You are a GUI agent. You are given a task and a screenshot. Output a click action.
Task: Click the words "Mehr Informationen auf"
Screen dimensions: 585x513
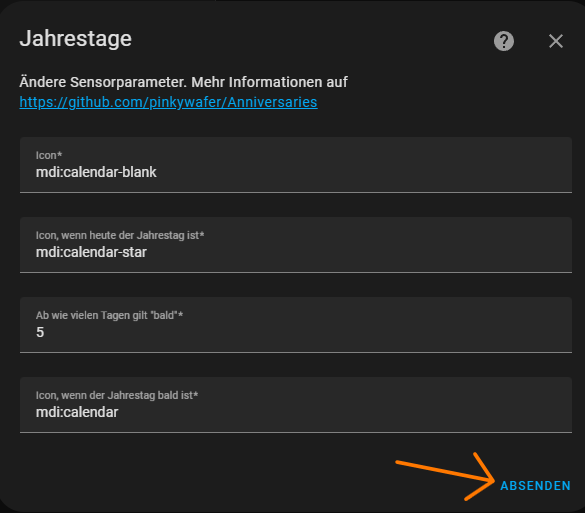[269, 82]
